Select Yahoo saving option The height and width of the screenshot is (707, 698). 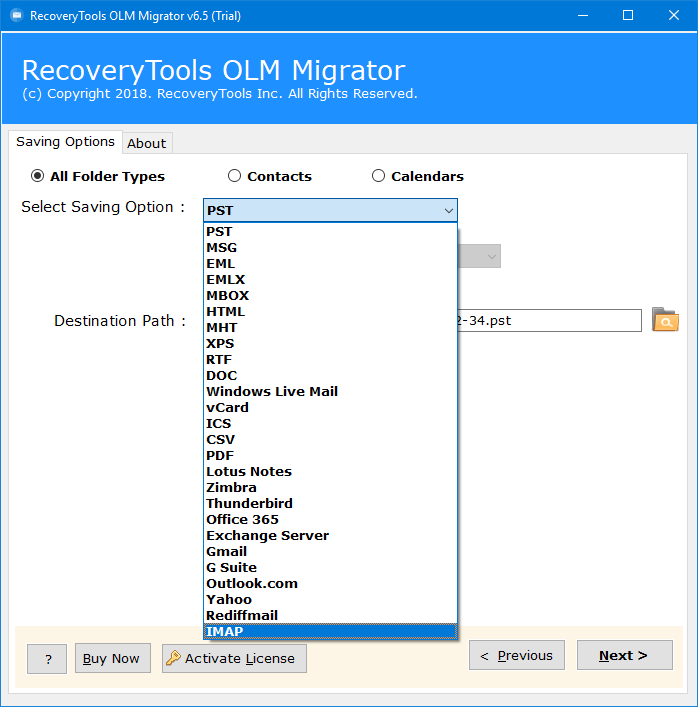point(331,600)
